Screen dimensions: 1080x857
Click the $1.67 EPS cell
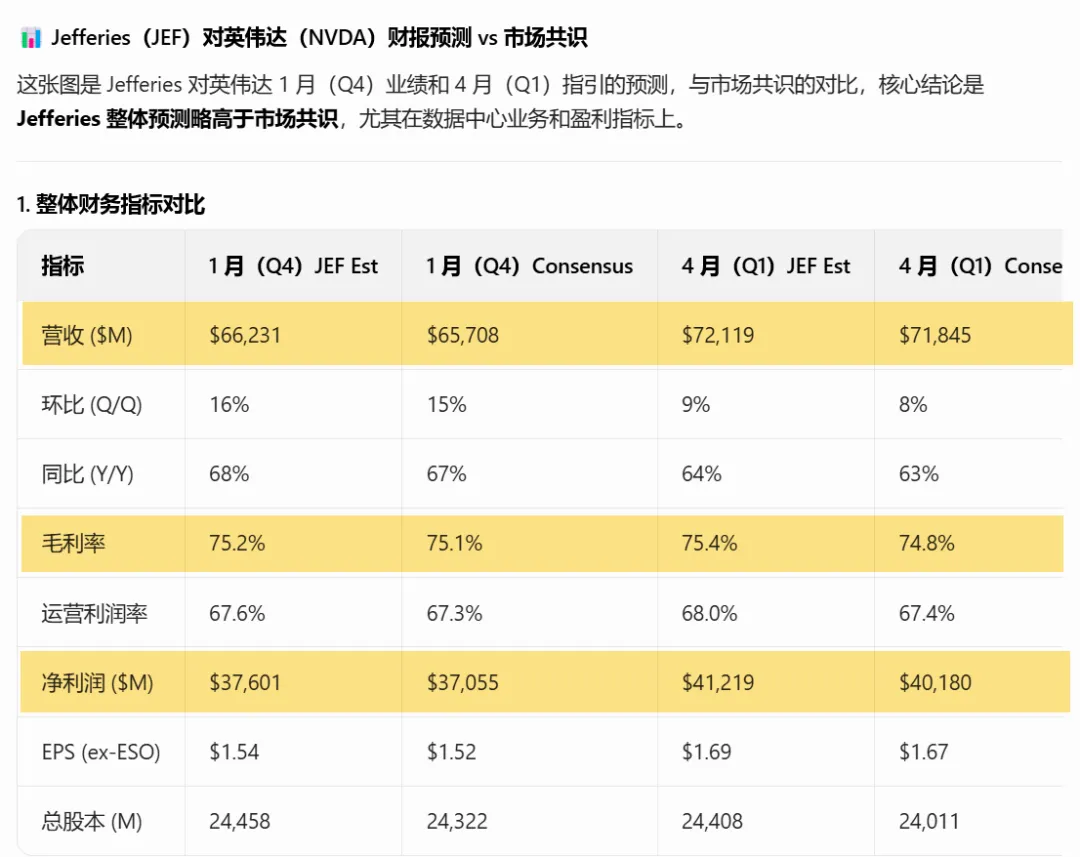924,752
